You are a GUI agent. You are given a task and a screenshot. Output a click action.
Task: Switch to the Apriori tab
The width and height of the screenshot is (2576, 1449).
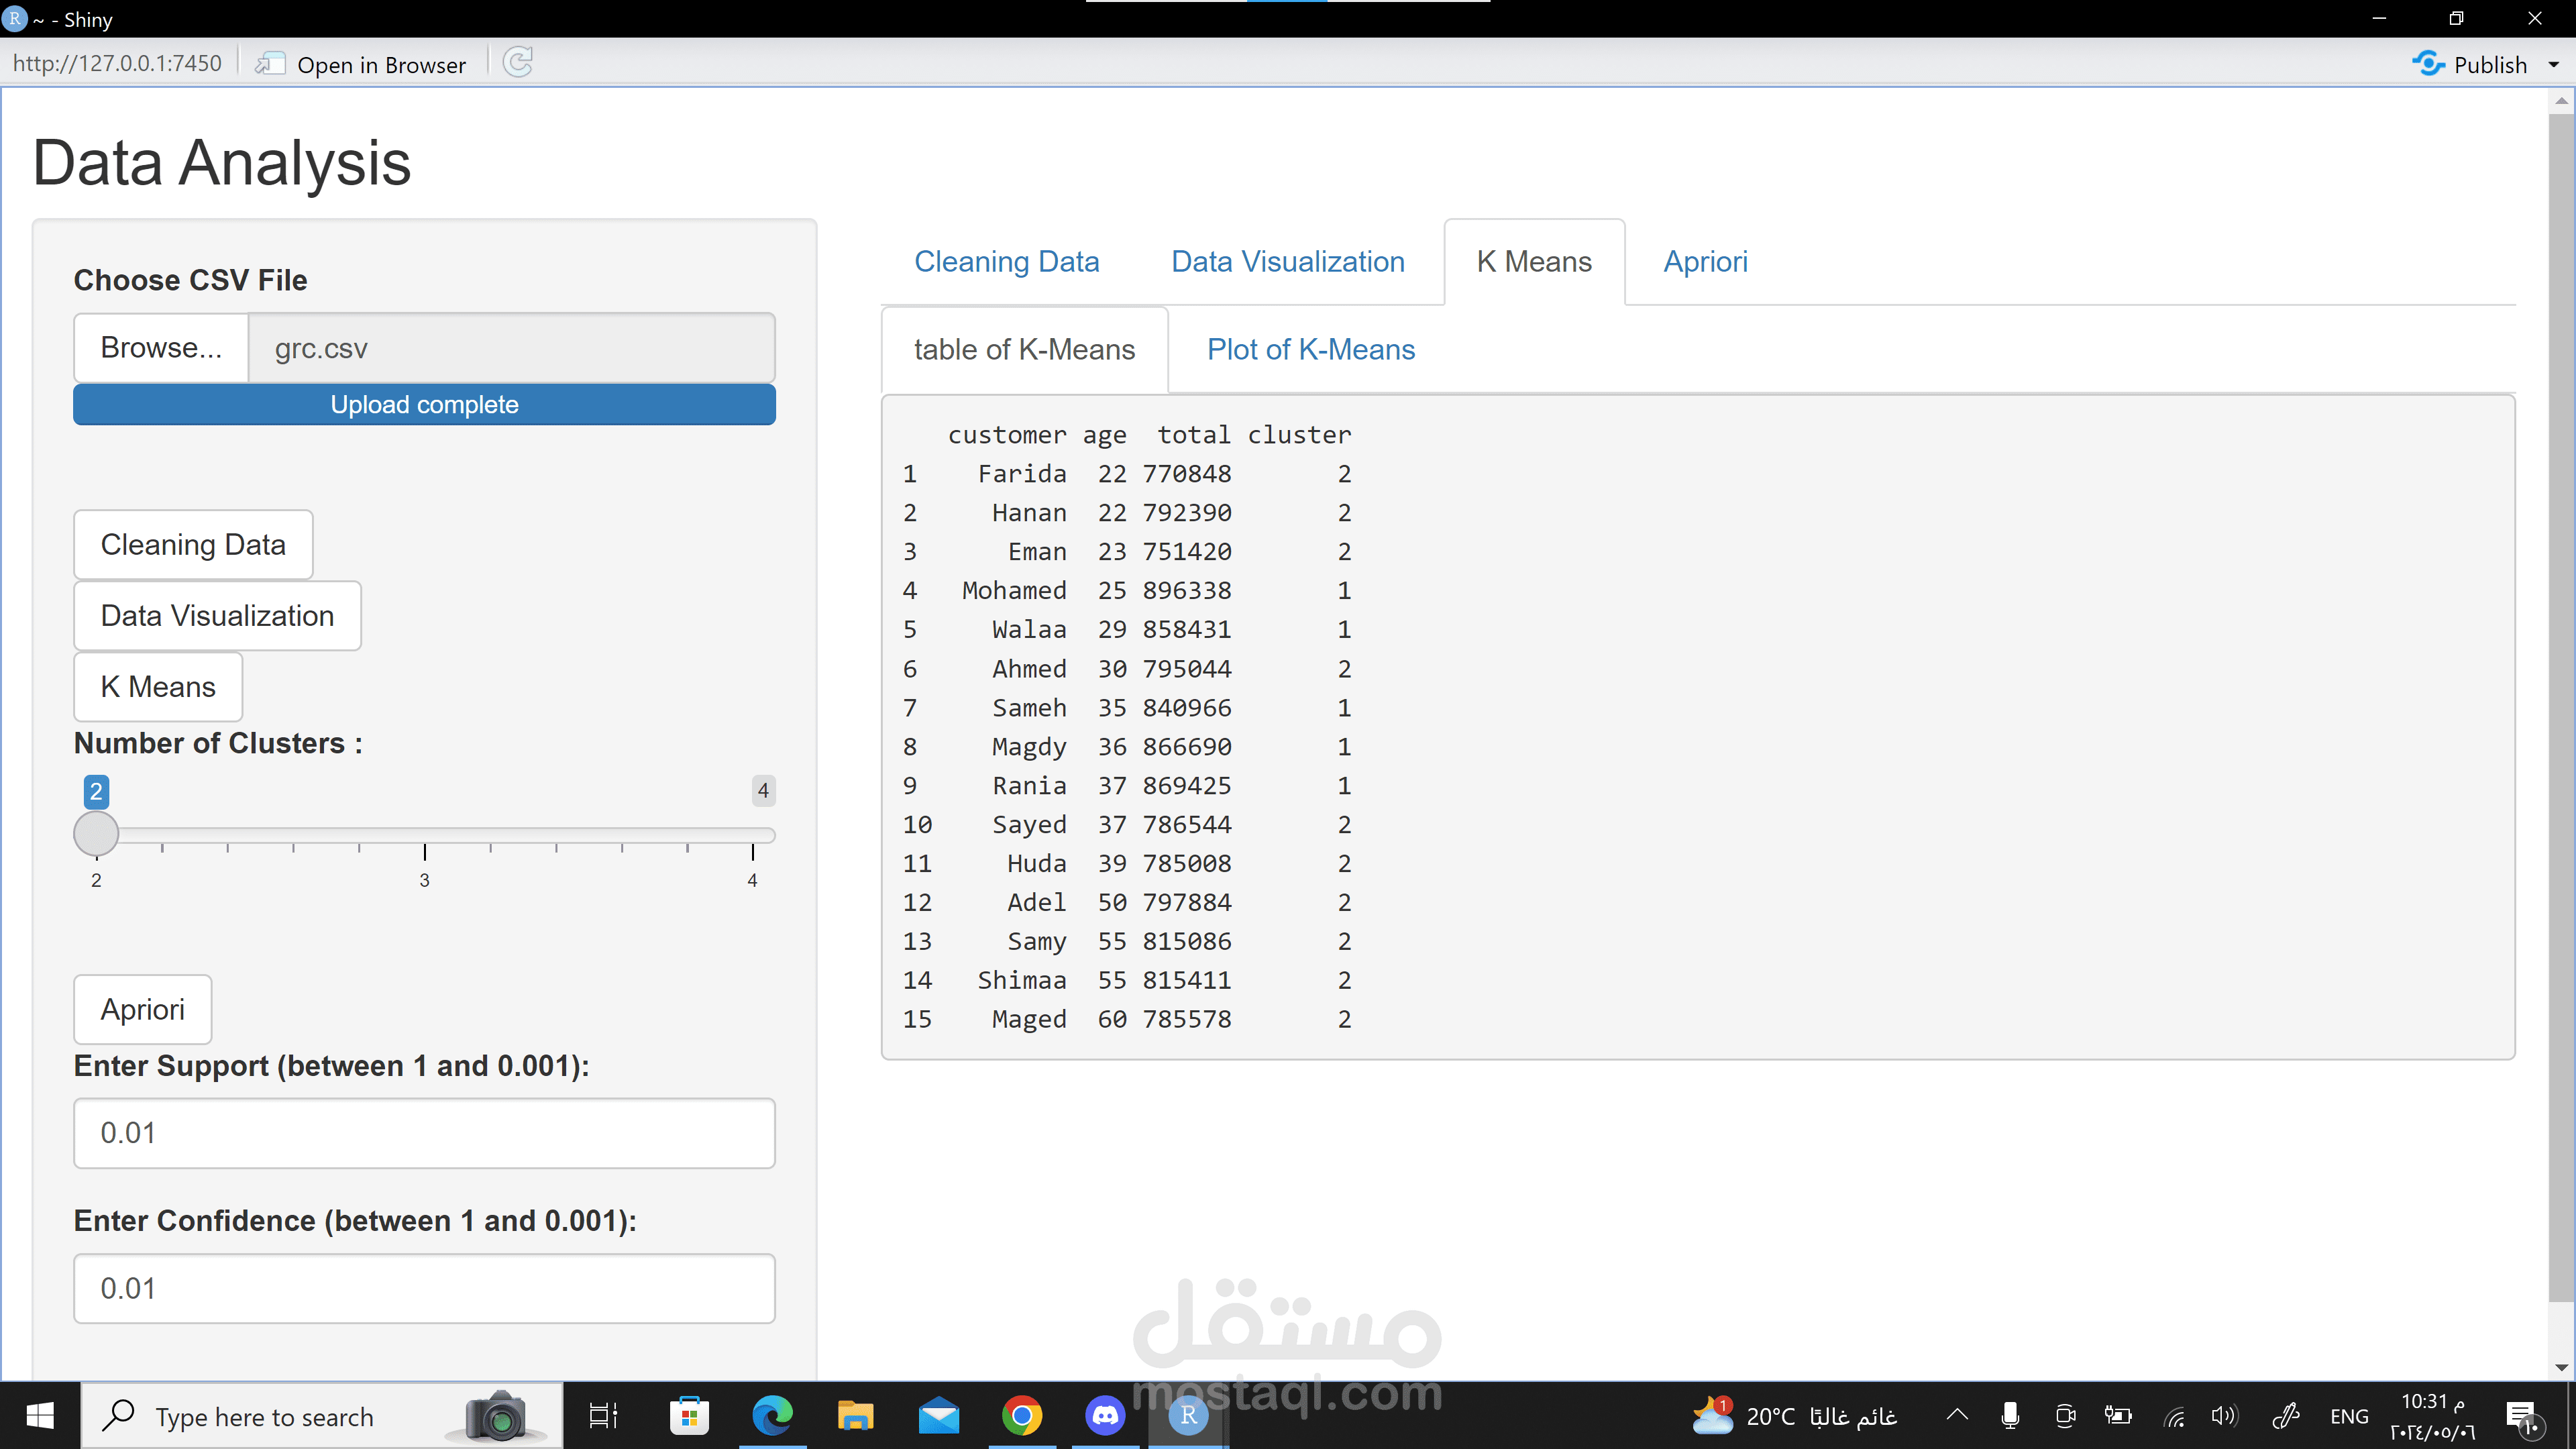(1705, 262)
